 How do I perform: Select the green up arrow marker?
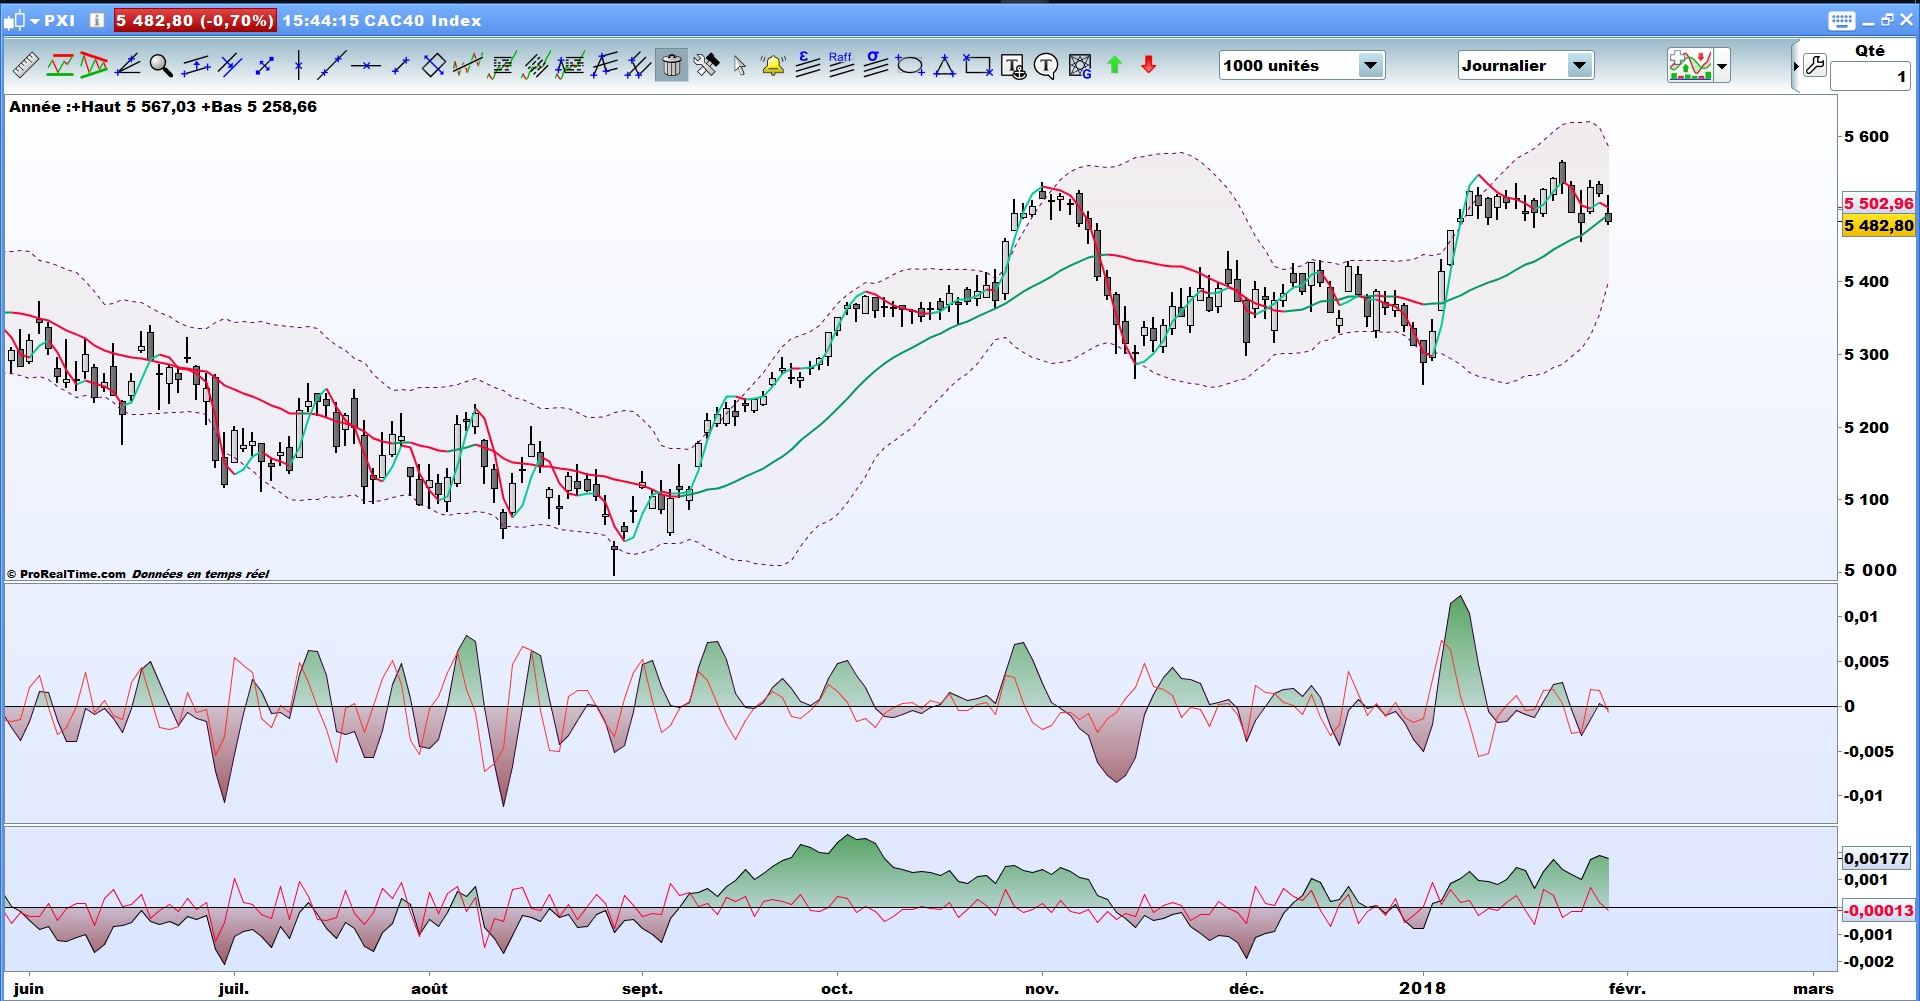click(1115, 65)
